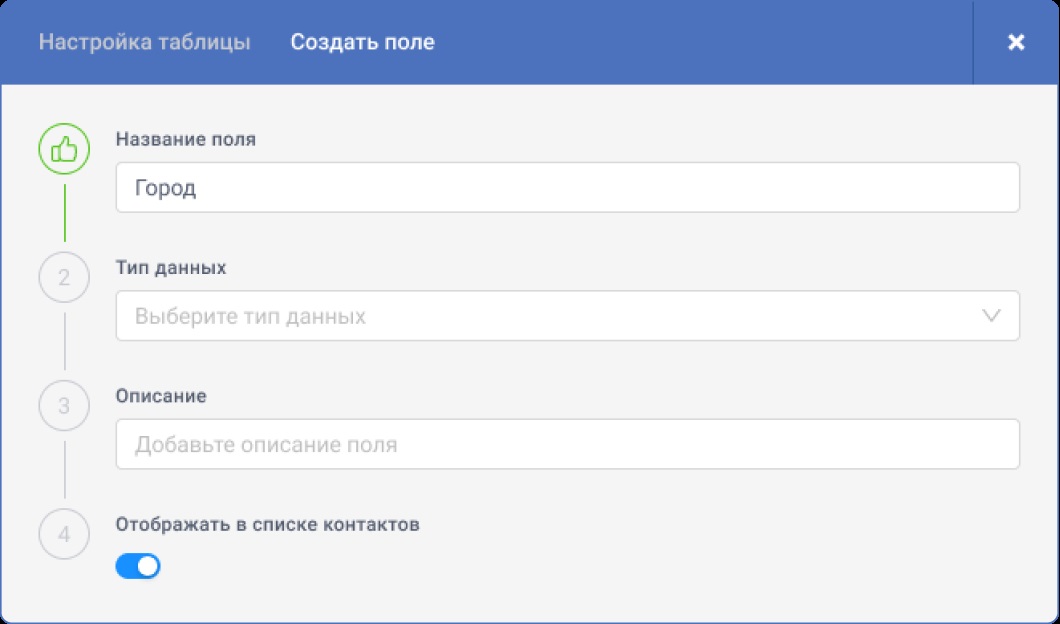Close the dialog with the X icon
1060x624 pixels.
pyautogui.click(x=1016, y=42)
